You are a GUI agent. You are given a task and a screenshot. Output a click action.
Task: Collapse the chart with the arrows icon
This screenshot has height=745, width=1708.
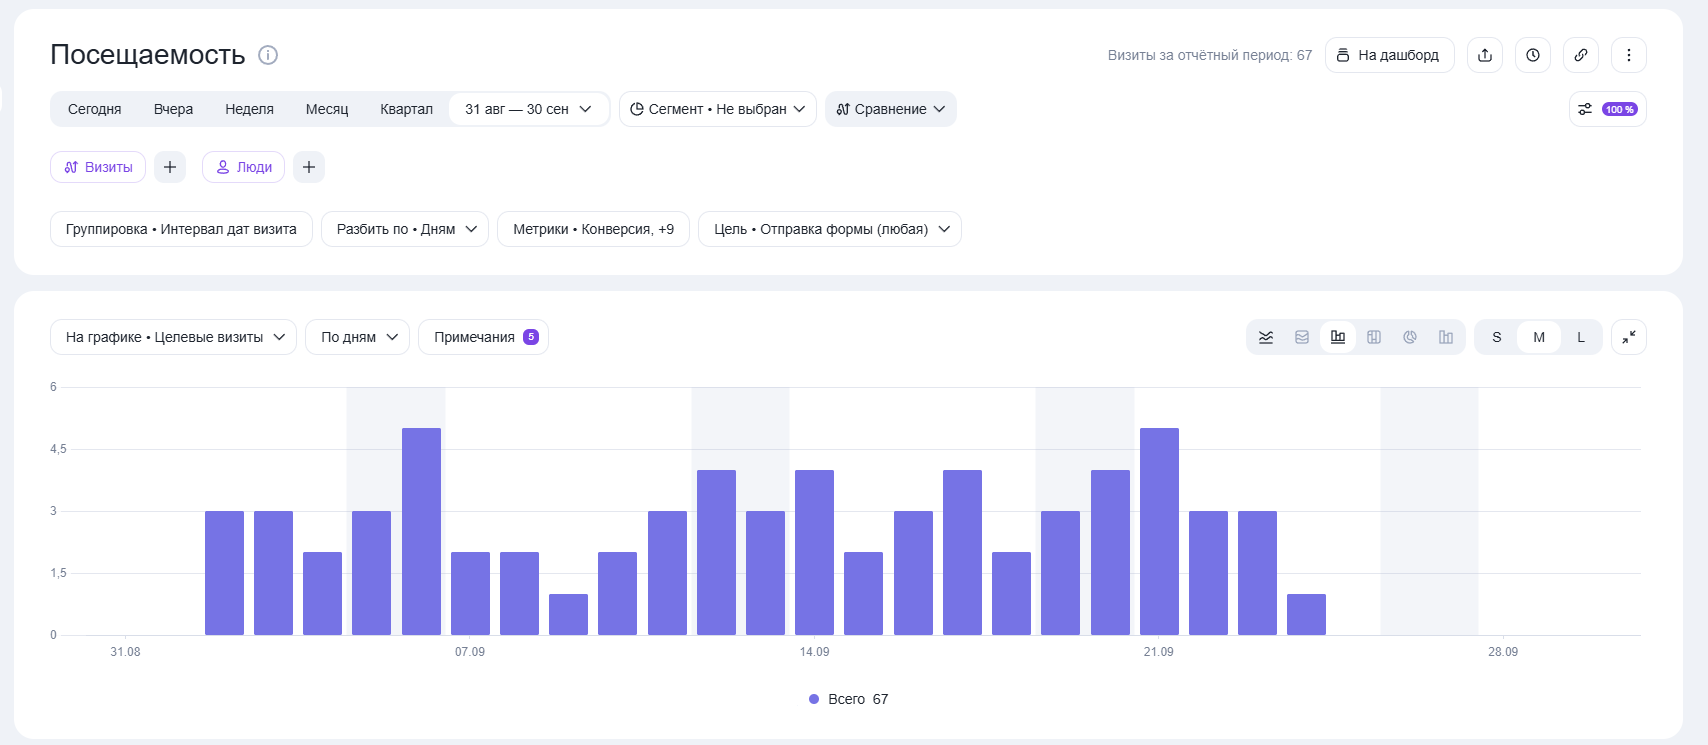coord(1629,337)
